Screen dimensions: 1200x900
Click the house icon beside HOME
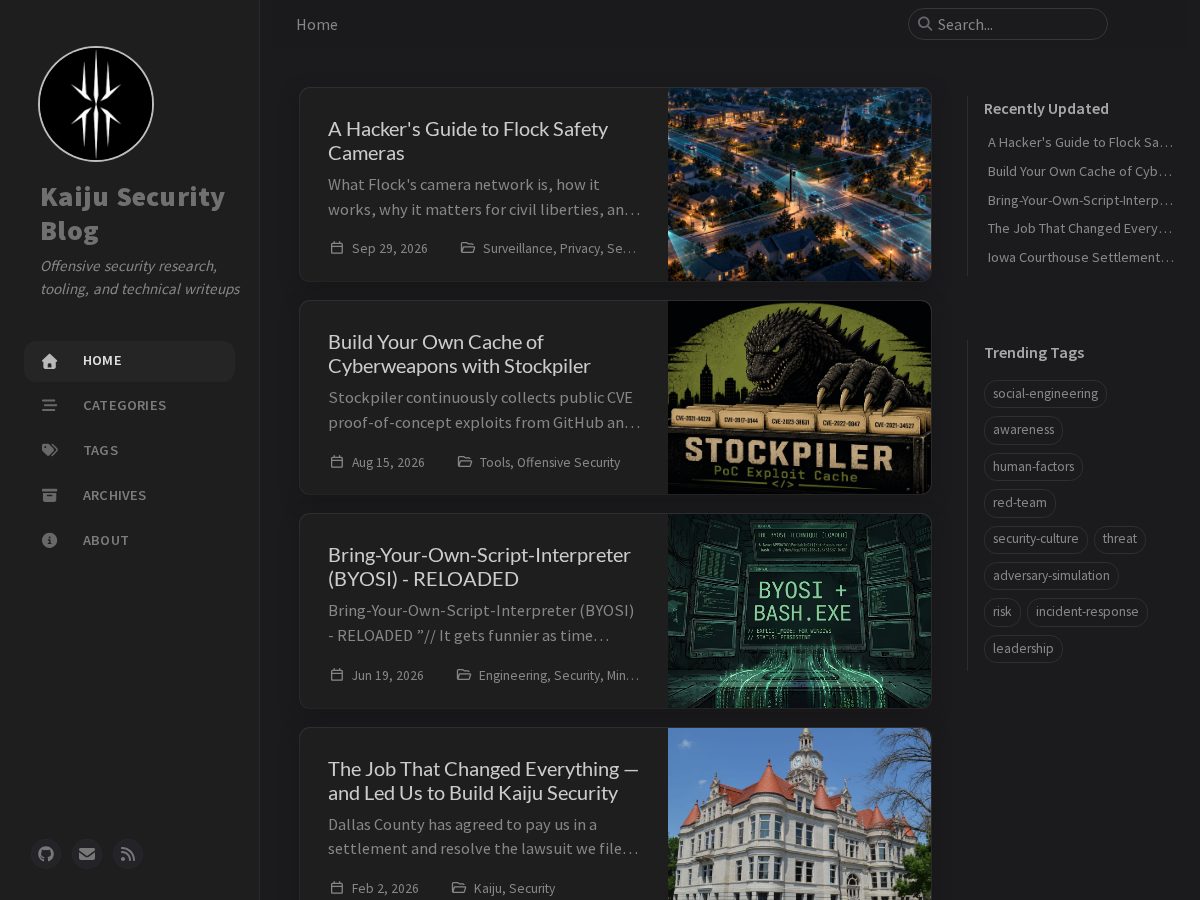[x=50, y=361]
